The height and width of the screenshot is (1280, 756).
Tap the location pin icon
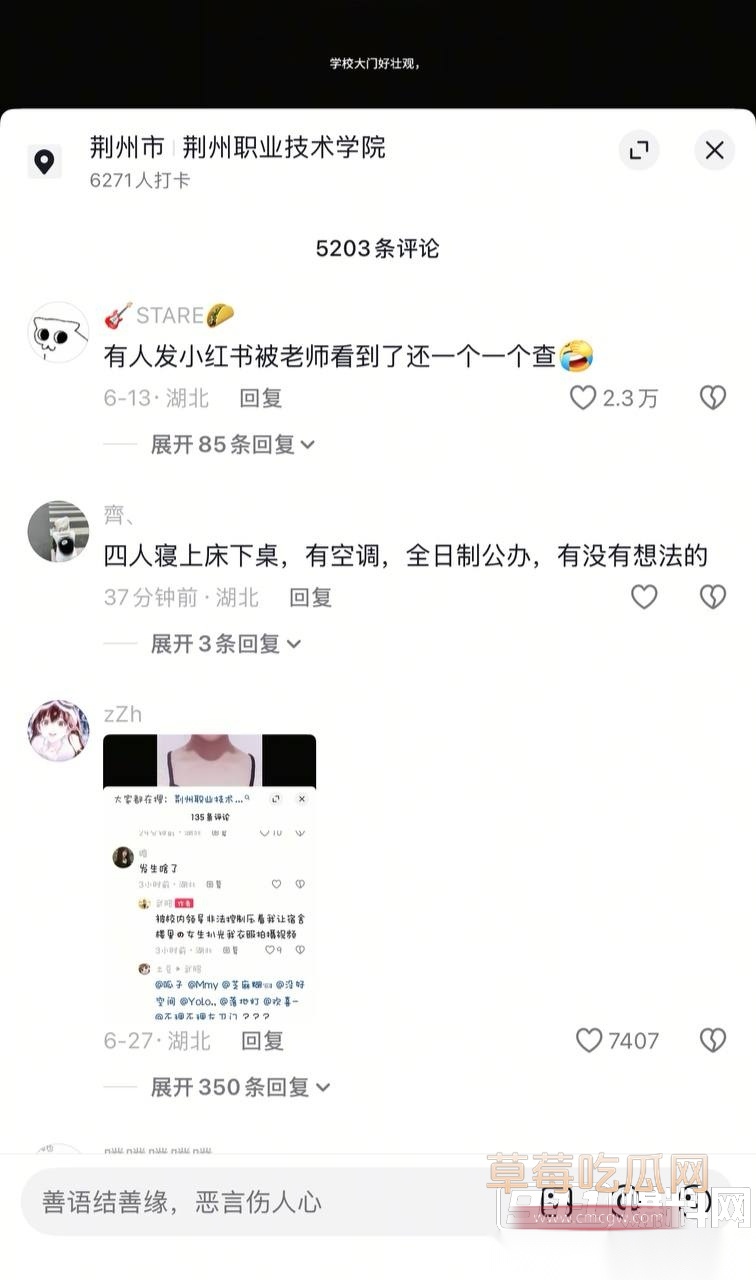click(44, 161)
